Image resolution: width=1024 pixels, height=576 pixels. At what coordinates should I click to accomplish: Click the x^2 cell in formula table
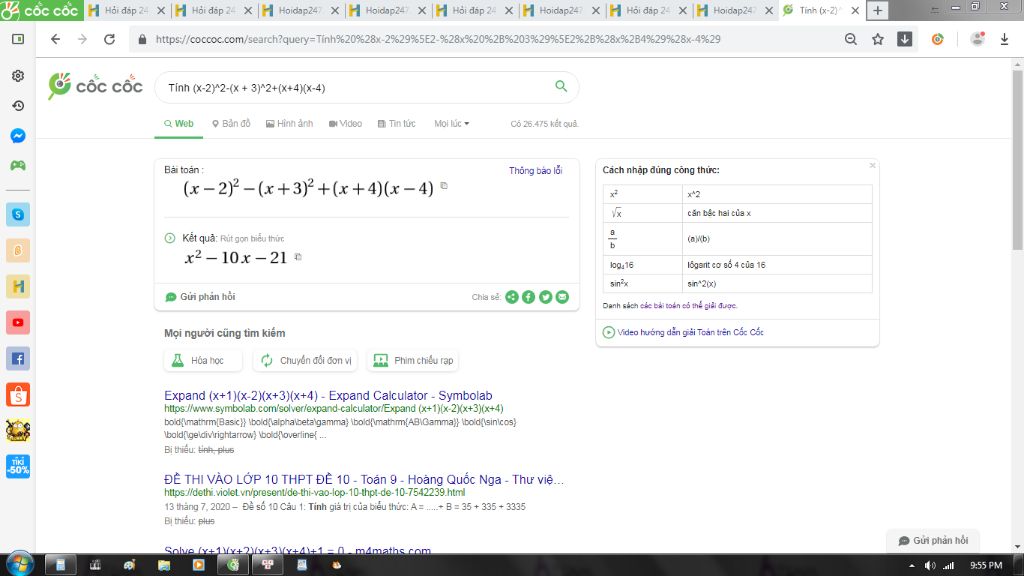pos(777,194)
